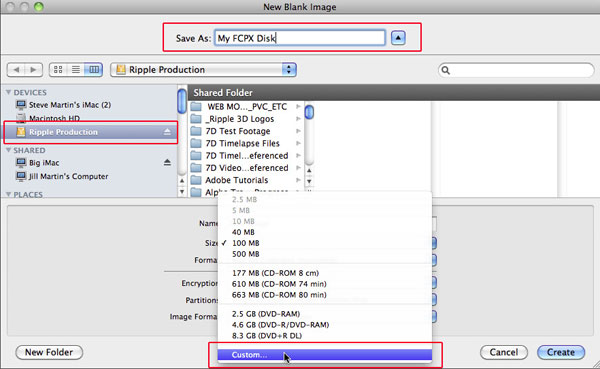This screenshot has width=600, height=369.
Task: Open the 7D Timel...eferenced folder
Action: [x=246, y=155]
